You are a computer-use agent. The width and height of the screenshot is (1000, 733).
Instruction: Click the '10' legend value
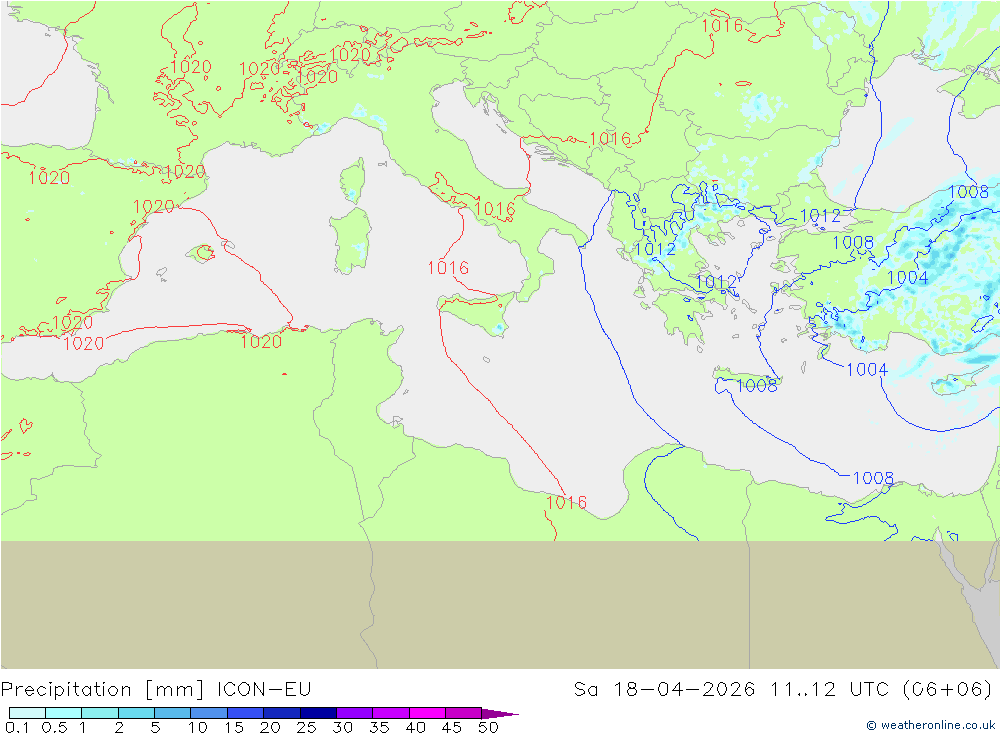[198, 727]
